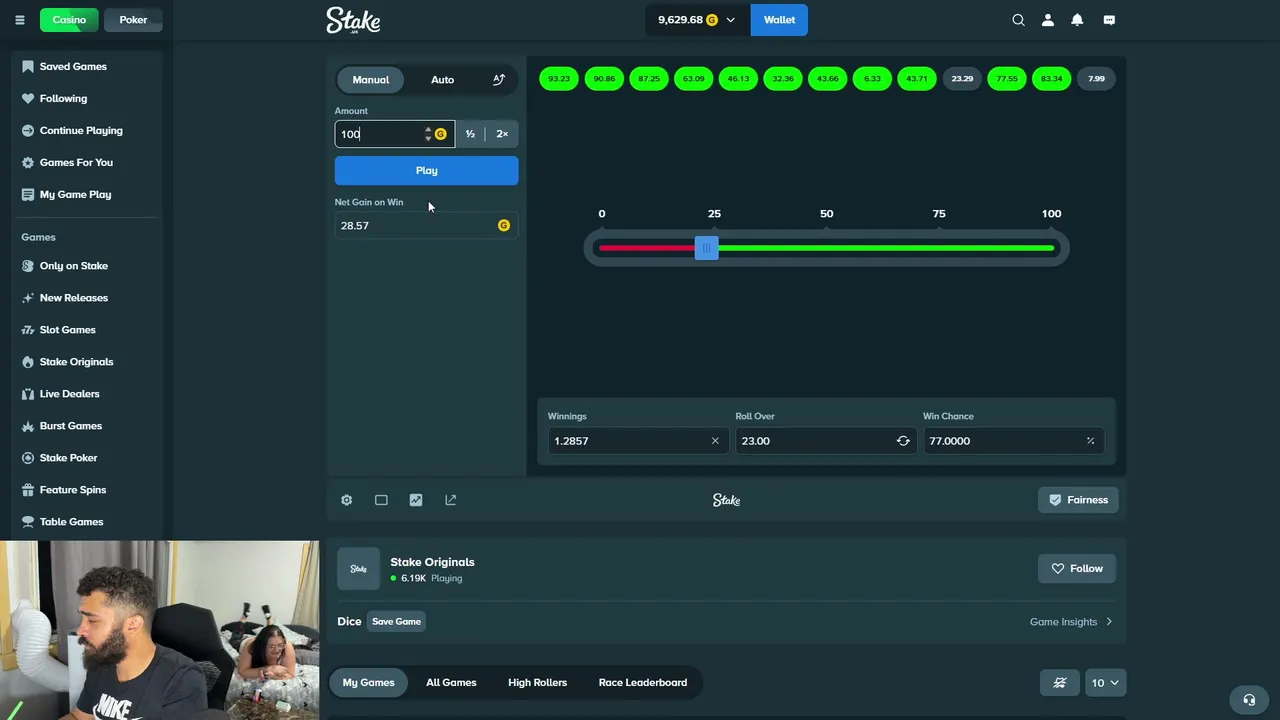The width and height of the screenshot is (1280, 720).
Task: Open past result 7.99 chip
Action: pyautogui.click(x=1096, y=79)
